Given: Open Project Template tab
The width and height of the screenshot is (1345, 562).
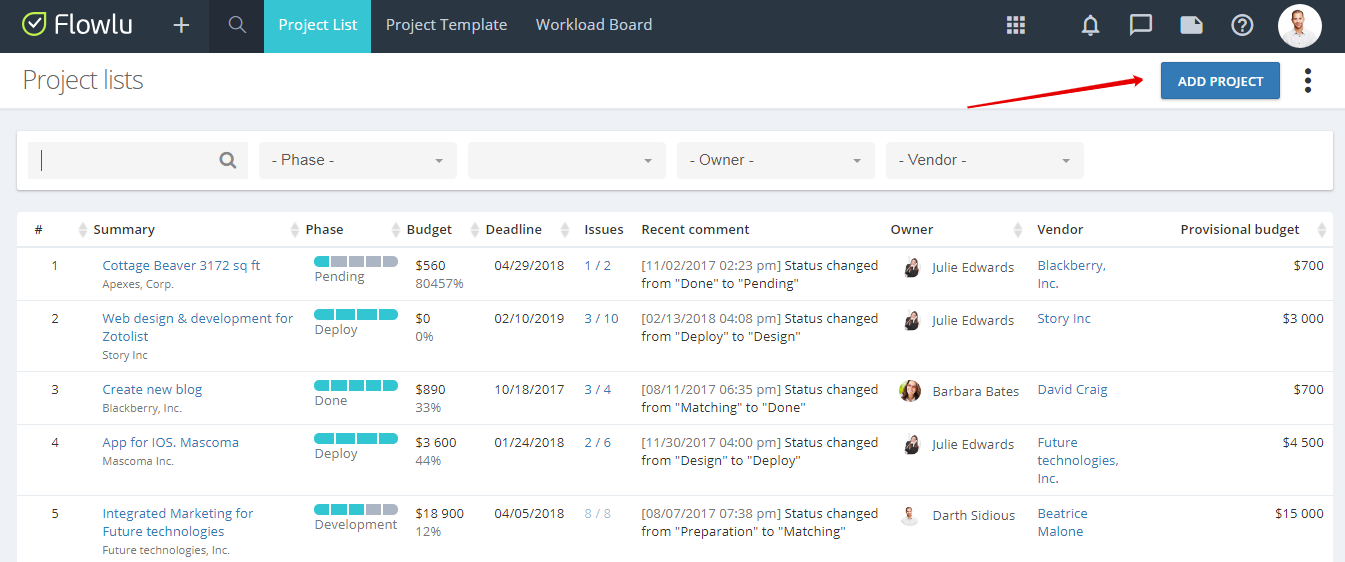Looking at the screenshot, I should point(446,26).
